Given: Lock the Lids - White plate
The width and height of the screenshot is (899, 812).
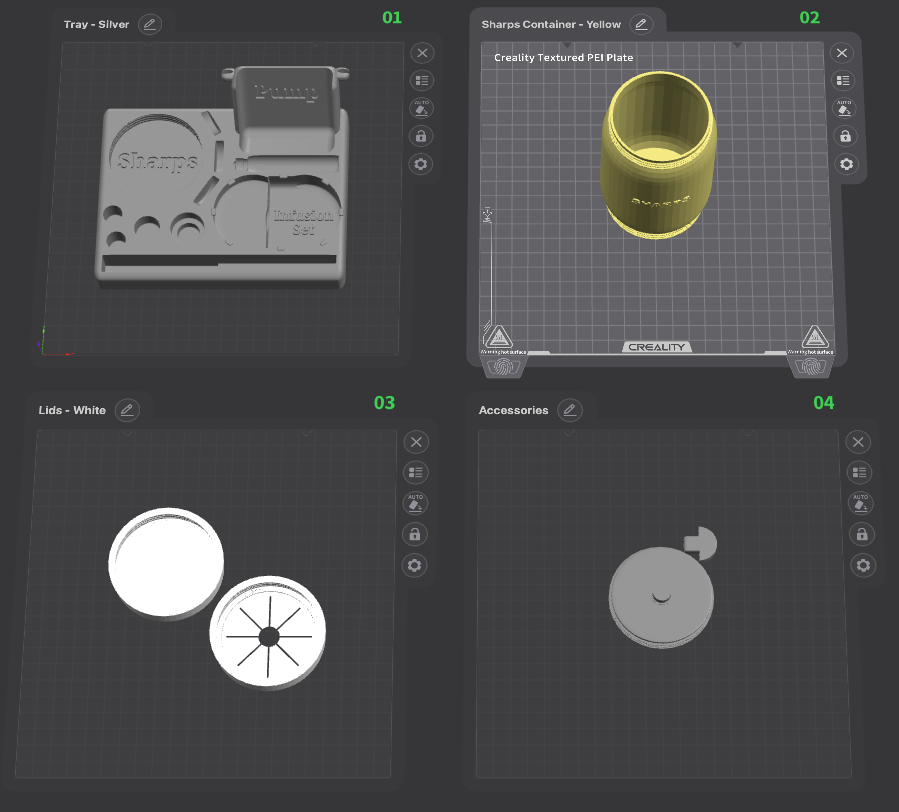Looking at the screenshot, I should click(416, 533).
